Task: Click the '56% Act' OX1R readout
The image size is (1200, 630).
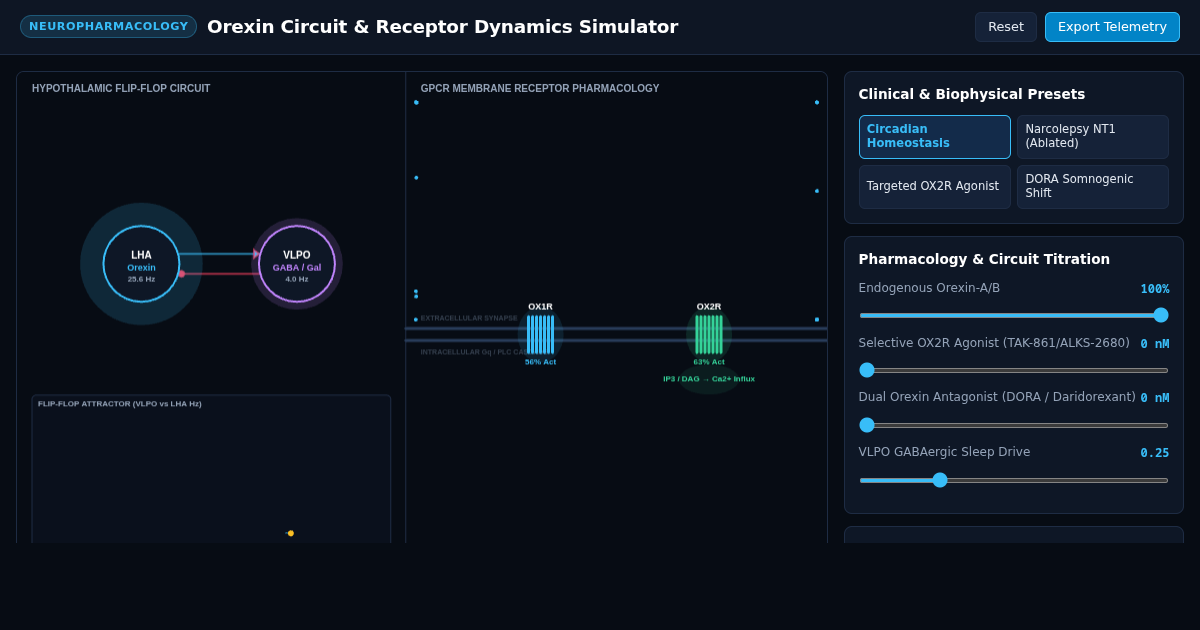Action: point(540,362)
